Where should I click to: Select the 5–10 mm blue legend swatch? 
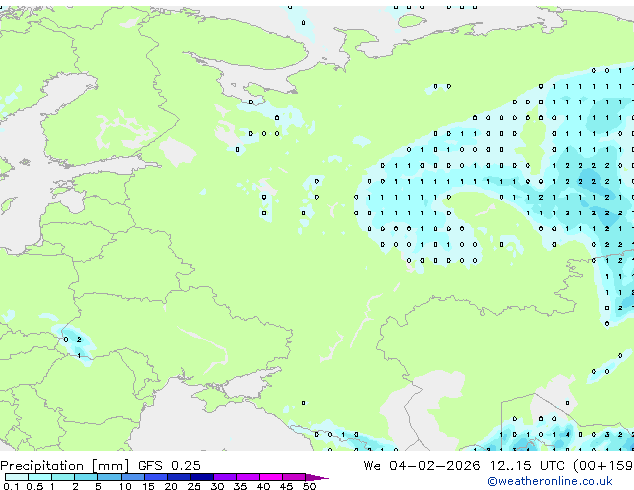click(x=110, y=477)
